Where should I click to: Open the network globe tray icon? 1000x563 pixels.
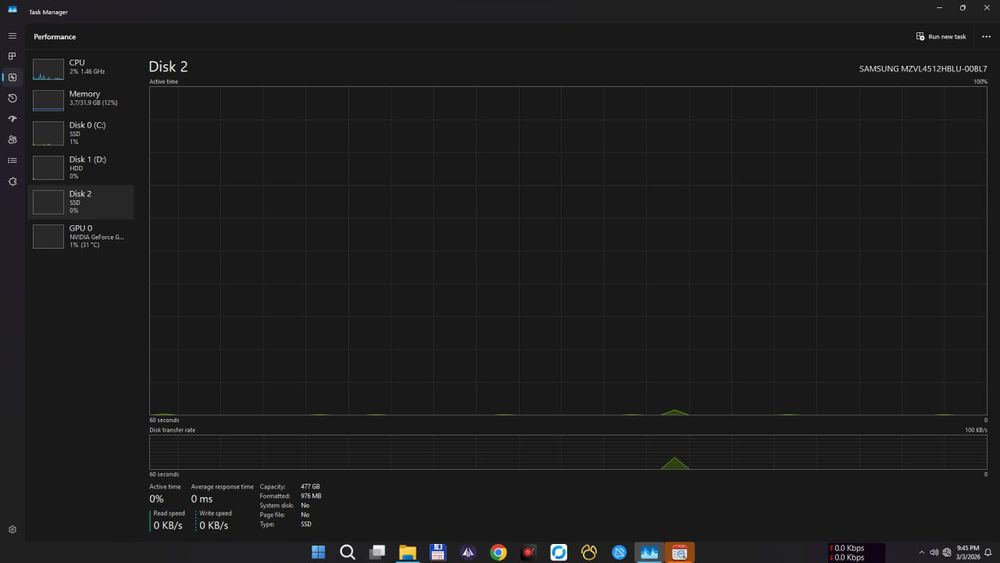point(947,552)
